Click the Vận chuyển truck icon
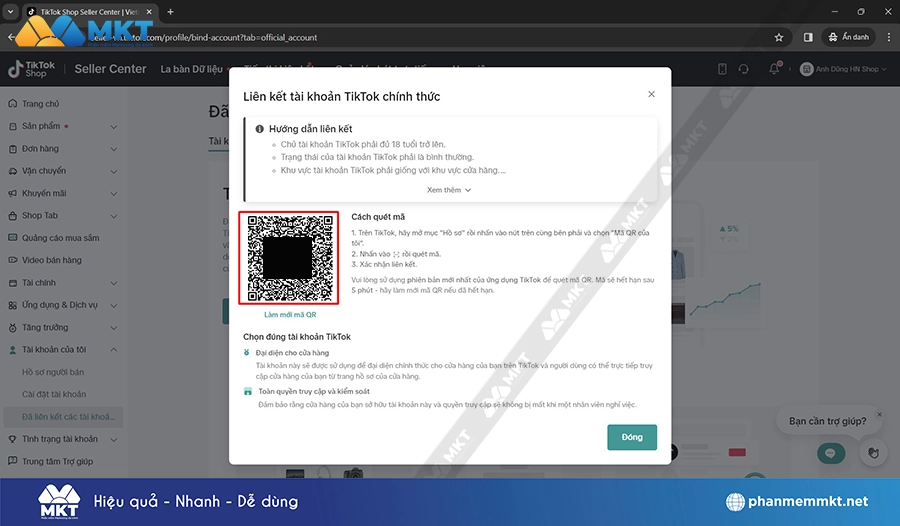The height and width of the screenshot is (526, 900). pyautogui.click(x=13, y=171)
